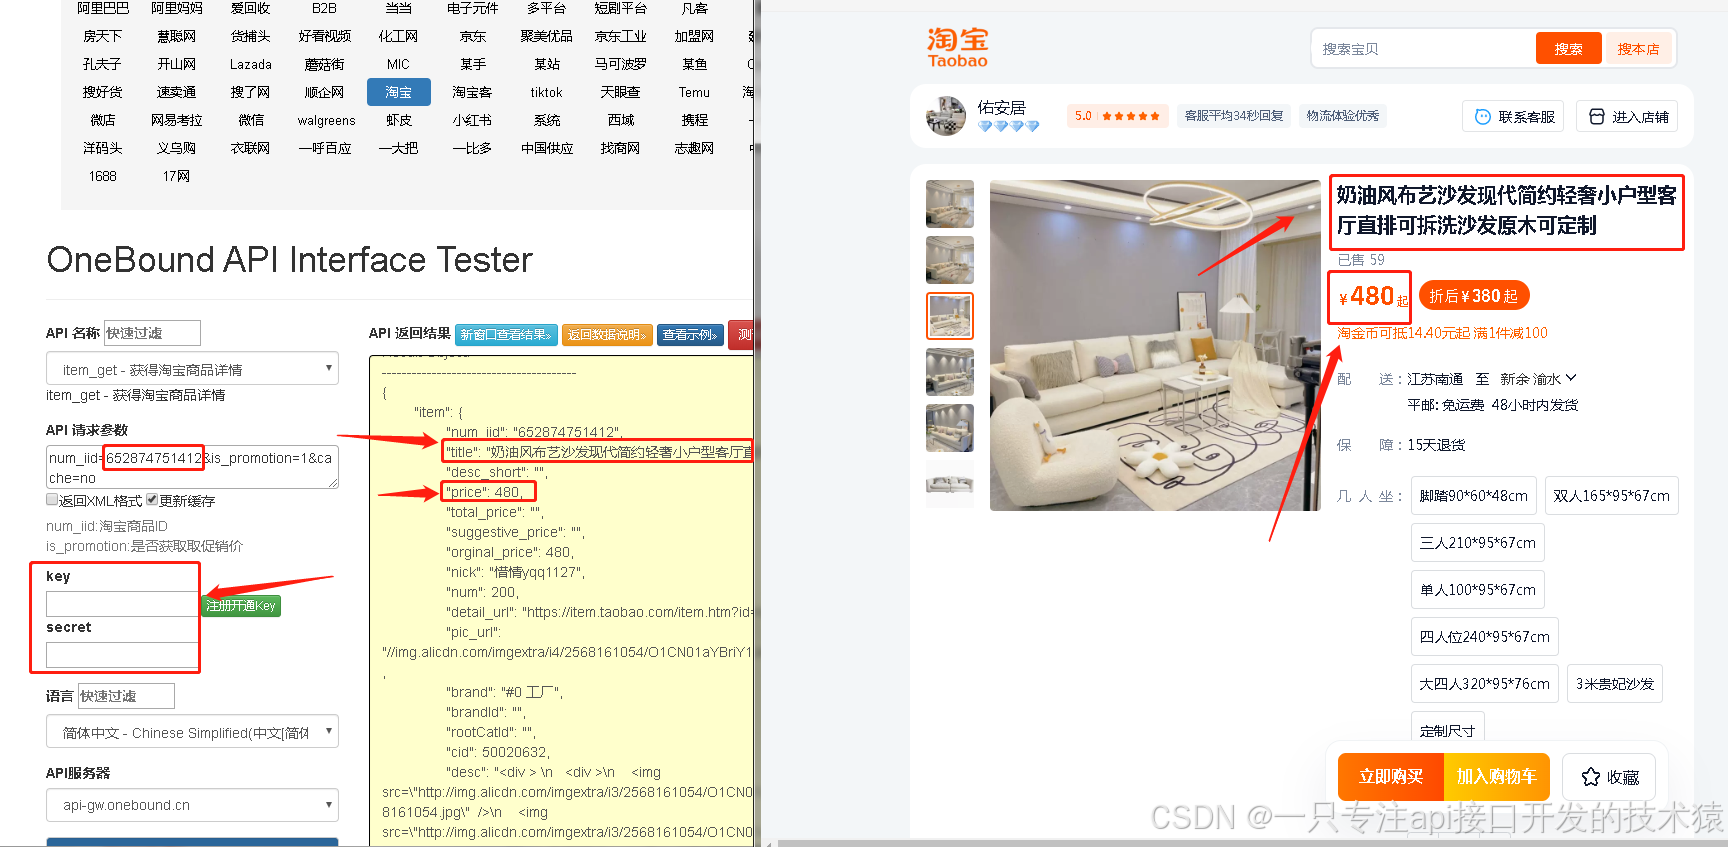Click the 5.0 star rating badge
Viewport: 1728px width, 847px height.
tap(1117, 116)
